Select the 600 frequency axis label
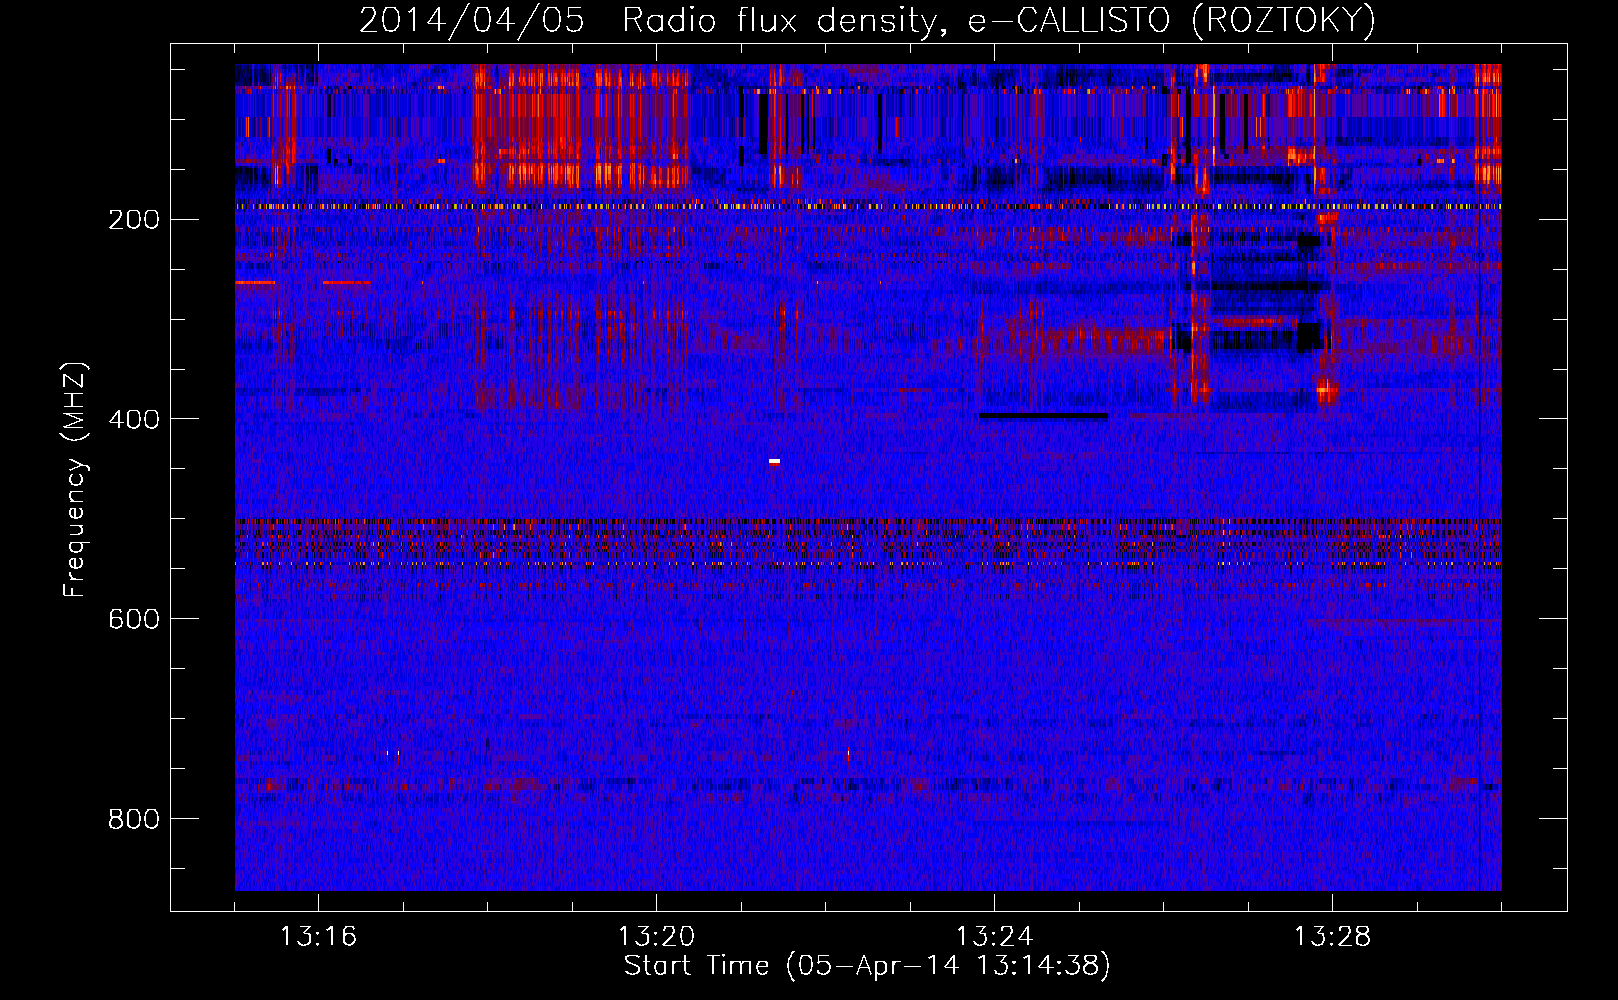This screenshot has height=1000, width=1618. click(x=134, y=619)
